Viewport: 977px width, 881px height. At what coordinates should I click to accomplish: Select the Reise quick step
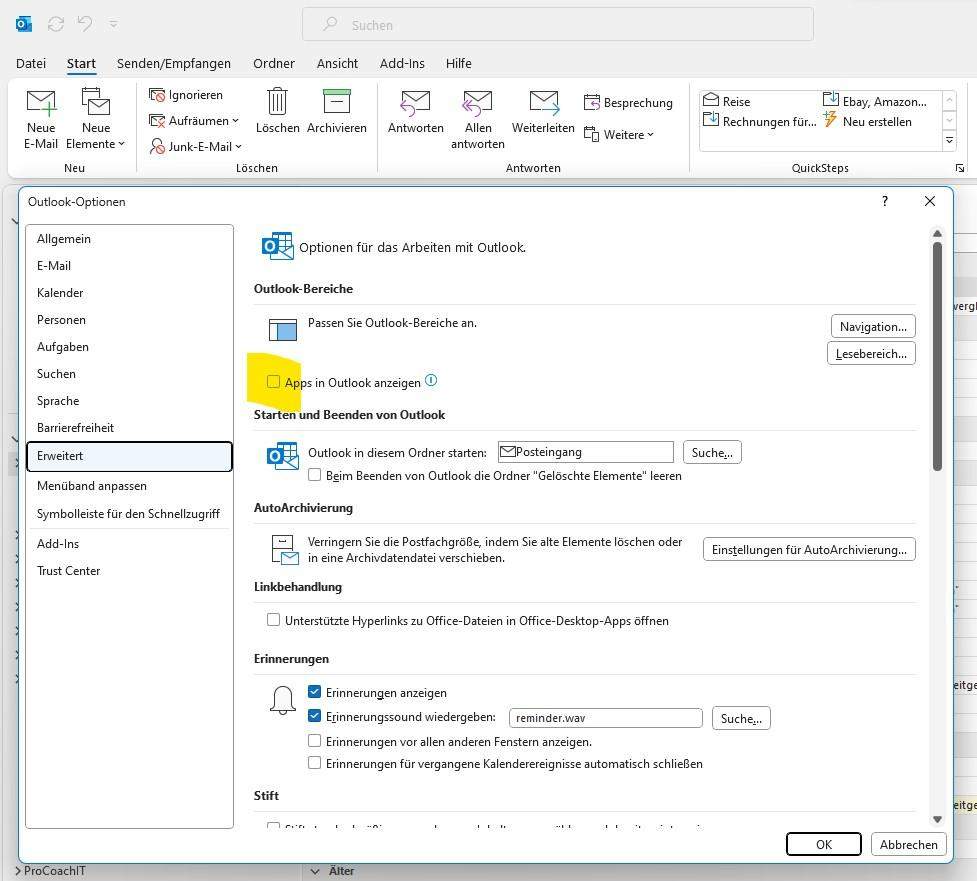(x=727, y=101)
